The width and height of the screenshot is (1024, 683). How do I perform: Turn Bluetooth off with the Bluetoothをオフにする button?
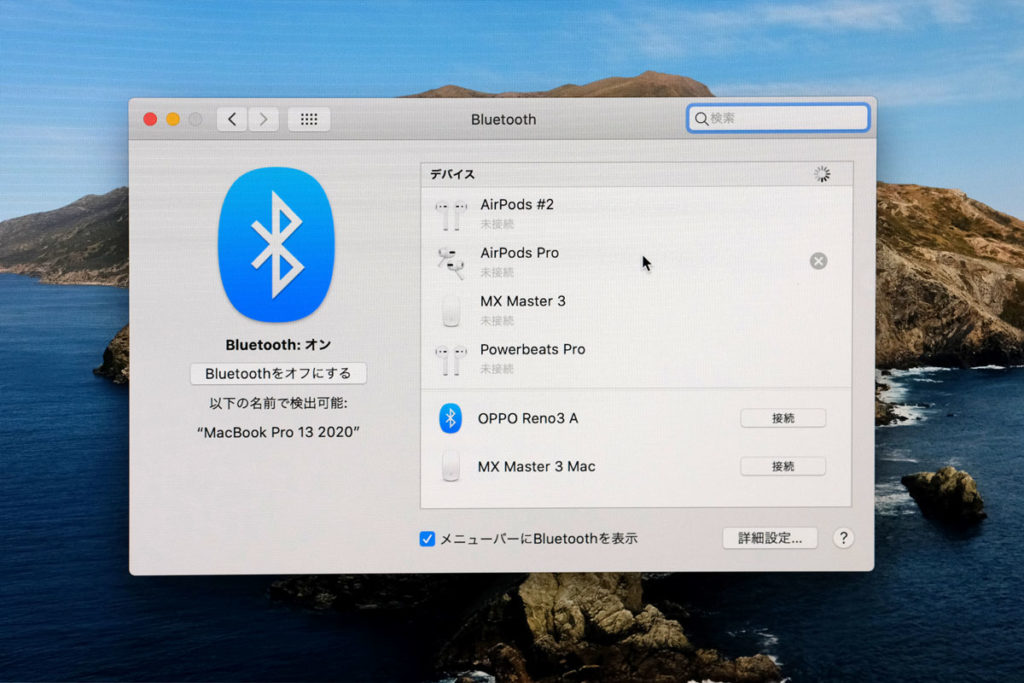coord(278,373)
